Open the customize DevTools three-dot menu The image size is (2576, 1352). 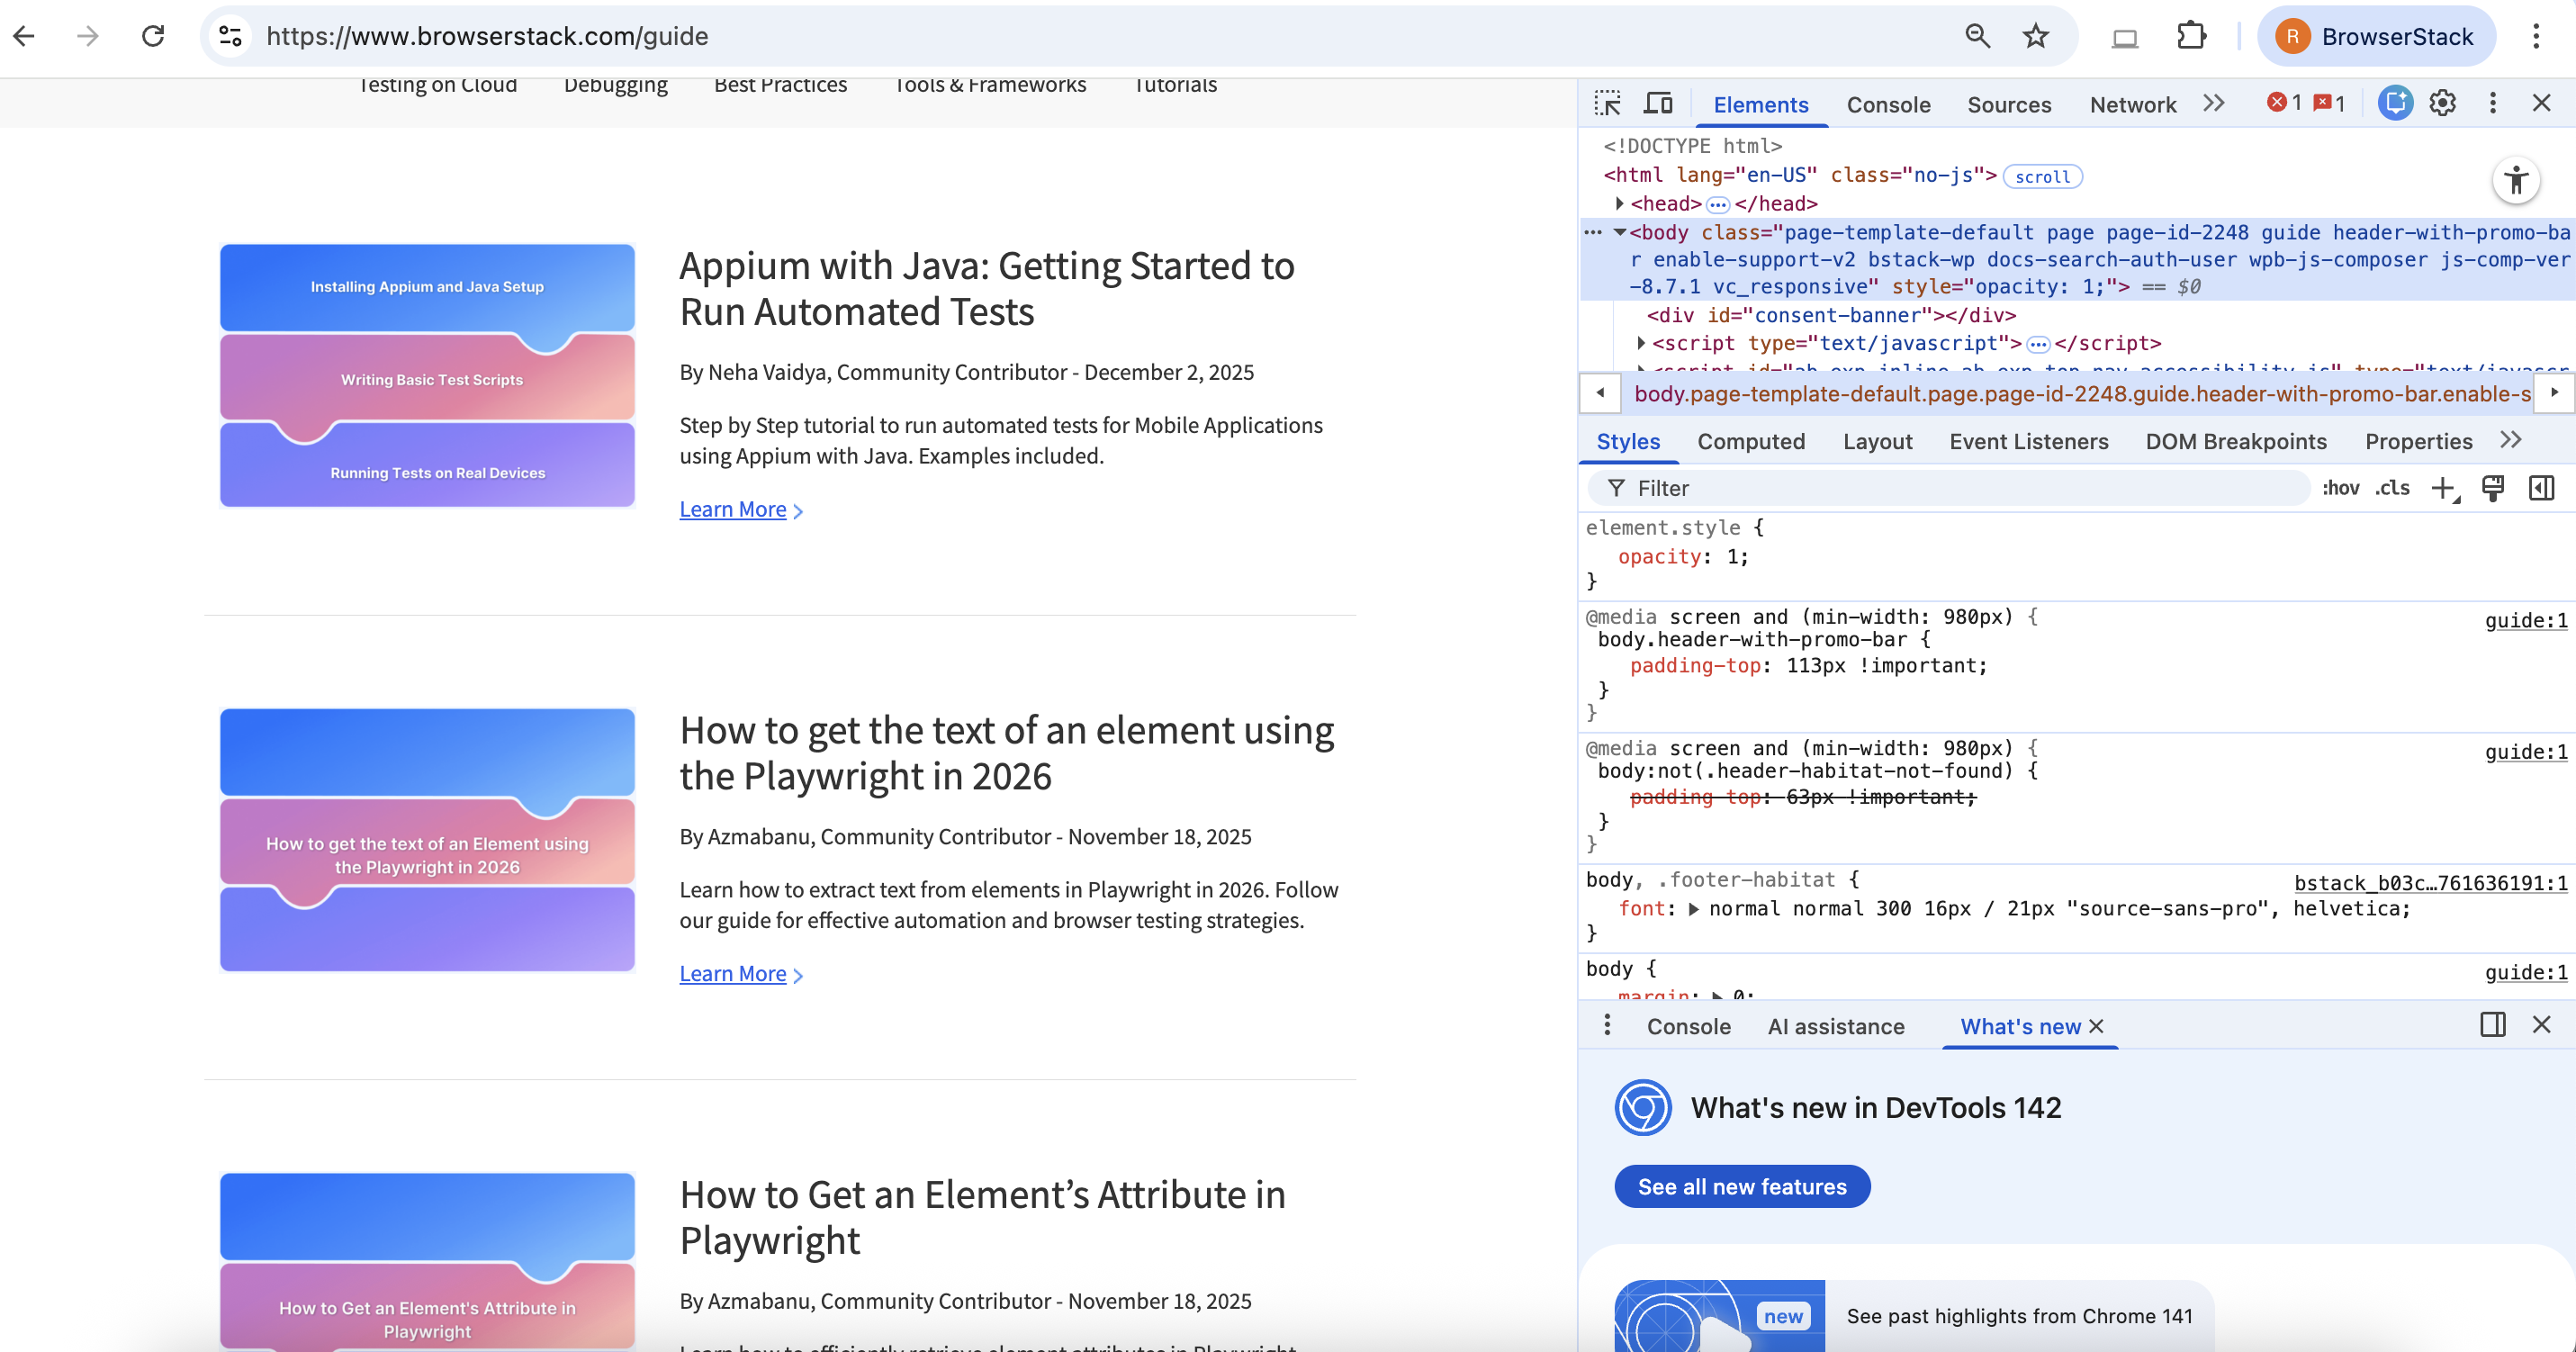click(2493, 103)
